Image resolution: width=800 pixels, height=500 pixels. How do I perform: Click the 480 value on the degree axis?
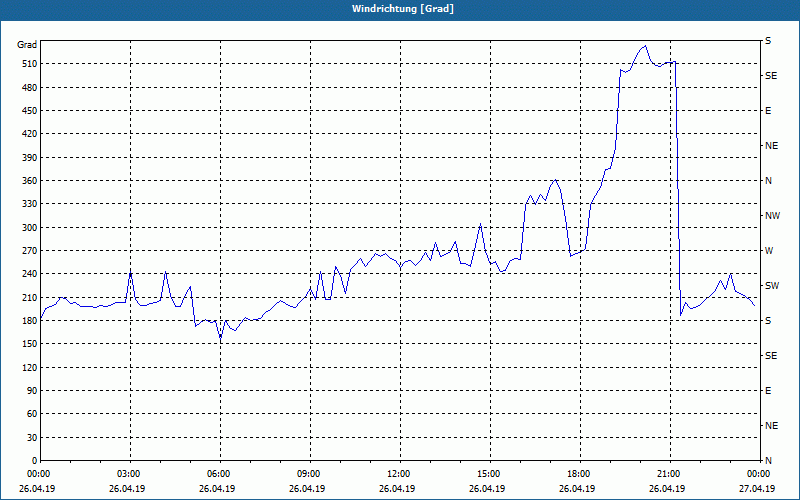(29, 88)
